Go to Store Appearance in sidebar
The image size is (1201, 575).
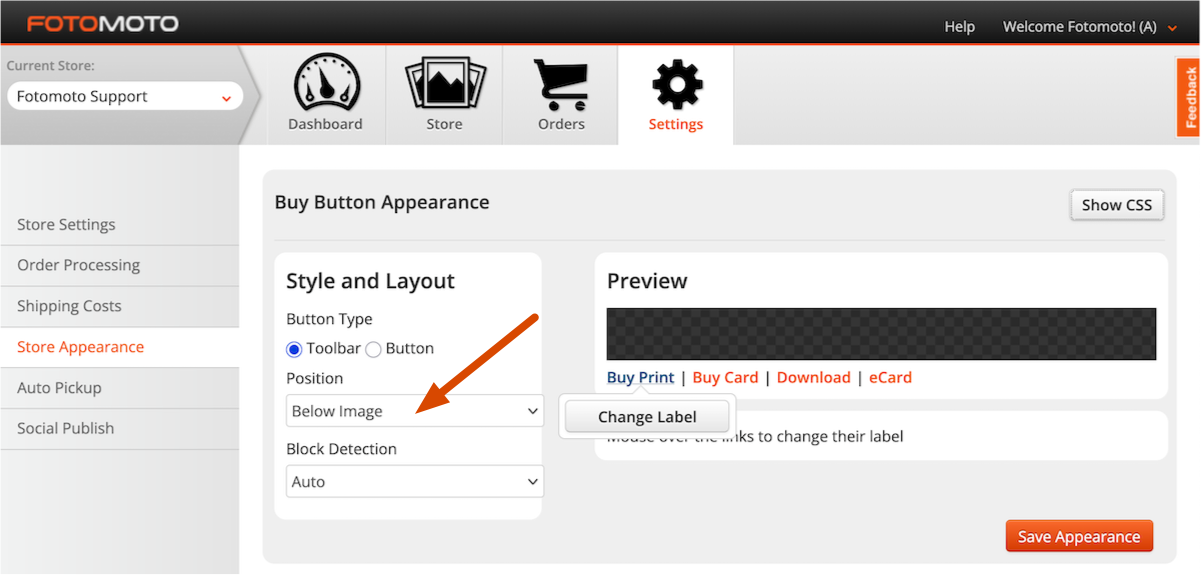point(80,347)
